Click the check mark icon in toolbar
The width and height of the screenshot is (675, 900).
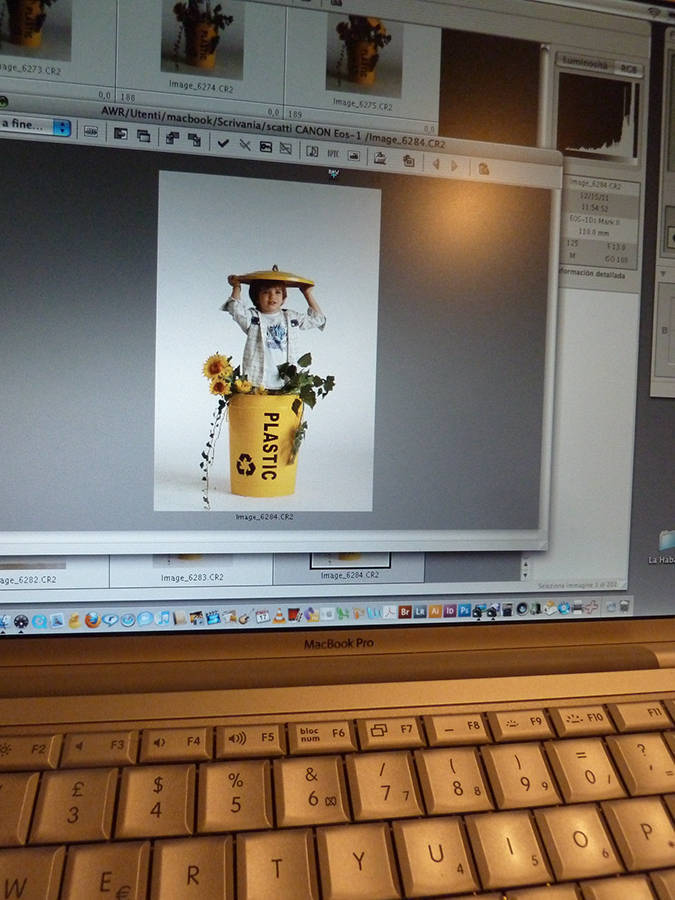click(x=223, y=144)
